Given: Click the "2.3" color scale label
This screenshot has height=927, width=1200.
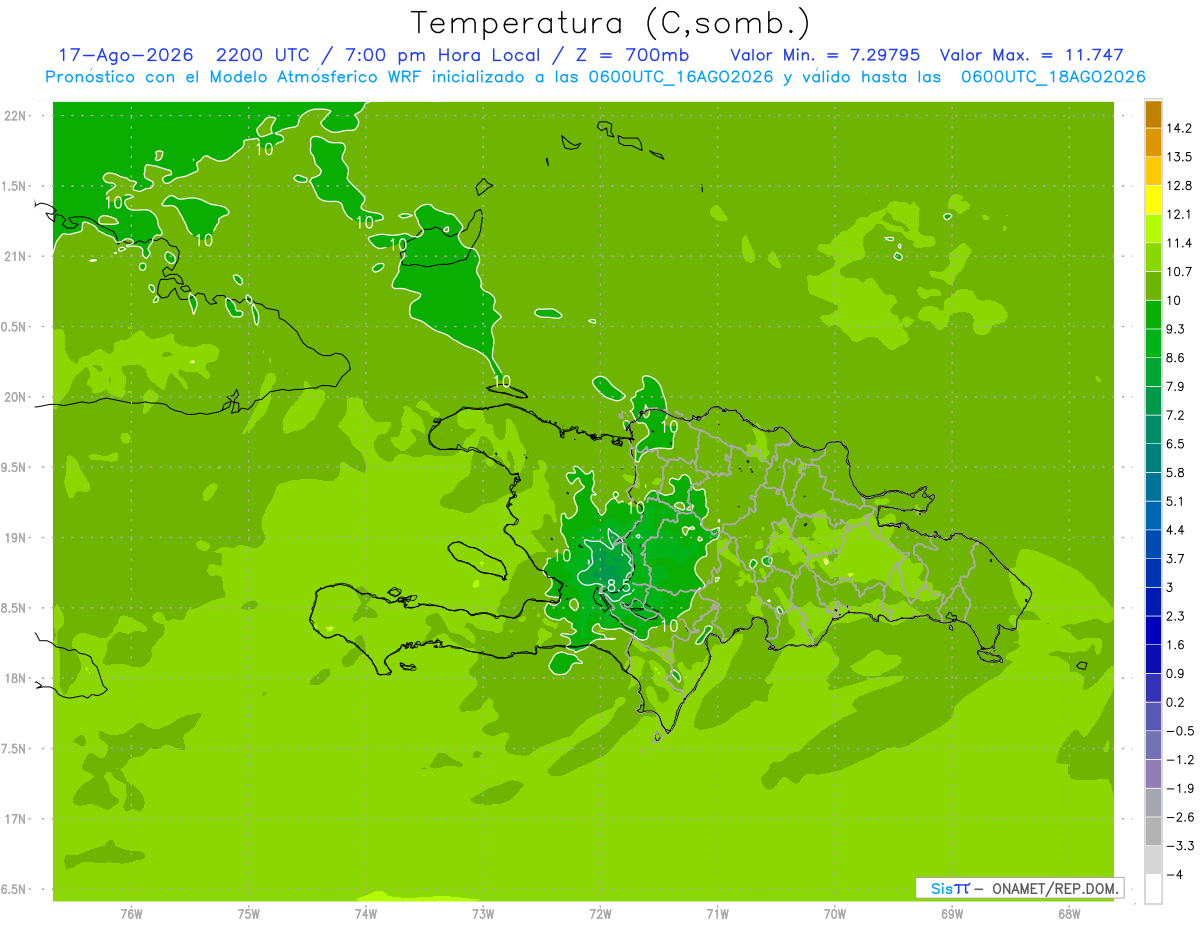Looking at the screenshot, I should click(1176, 616).
